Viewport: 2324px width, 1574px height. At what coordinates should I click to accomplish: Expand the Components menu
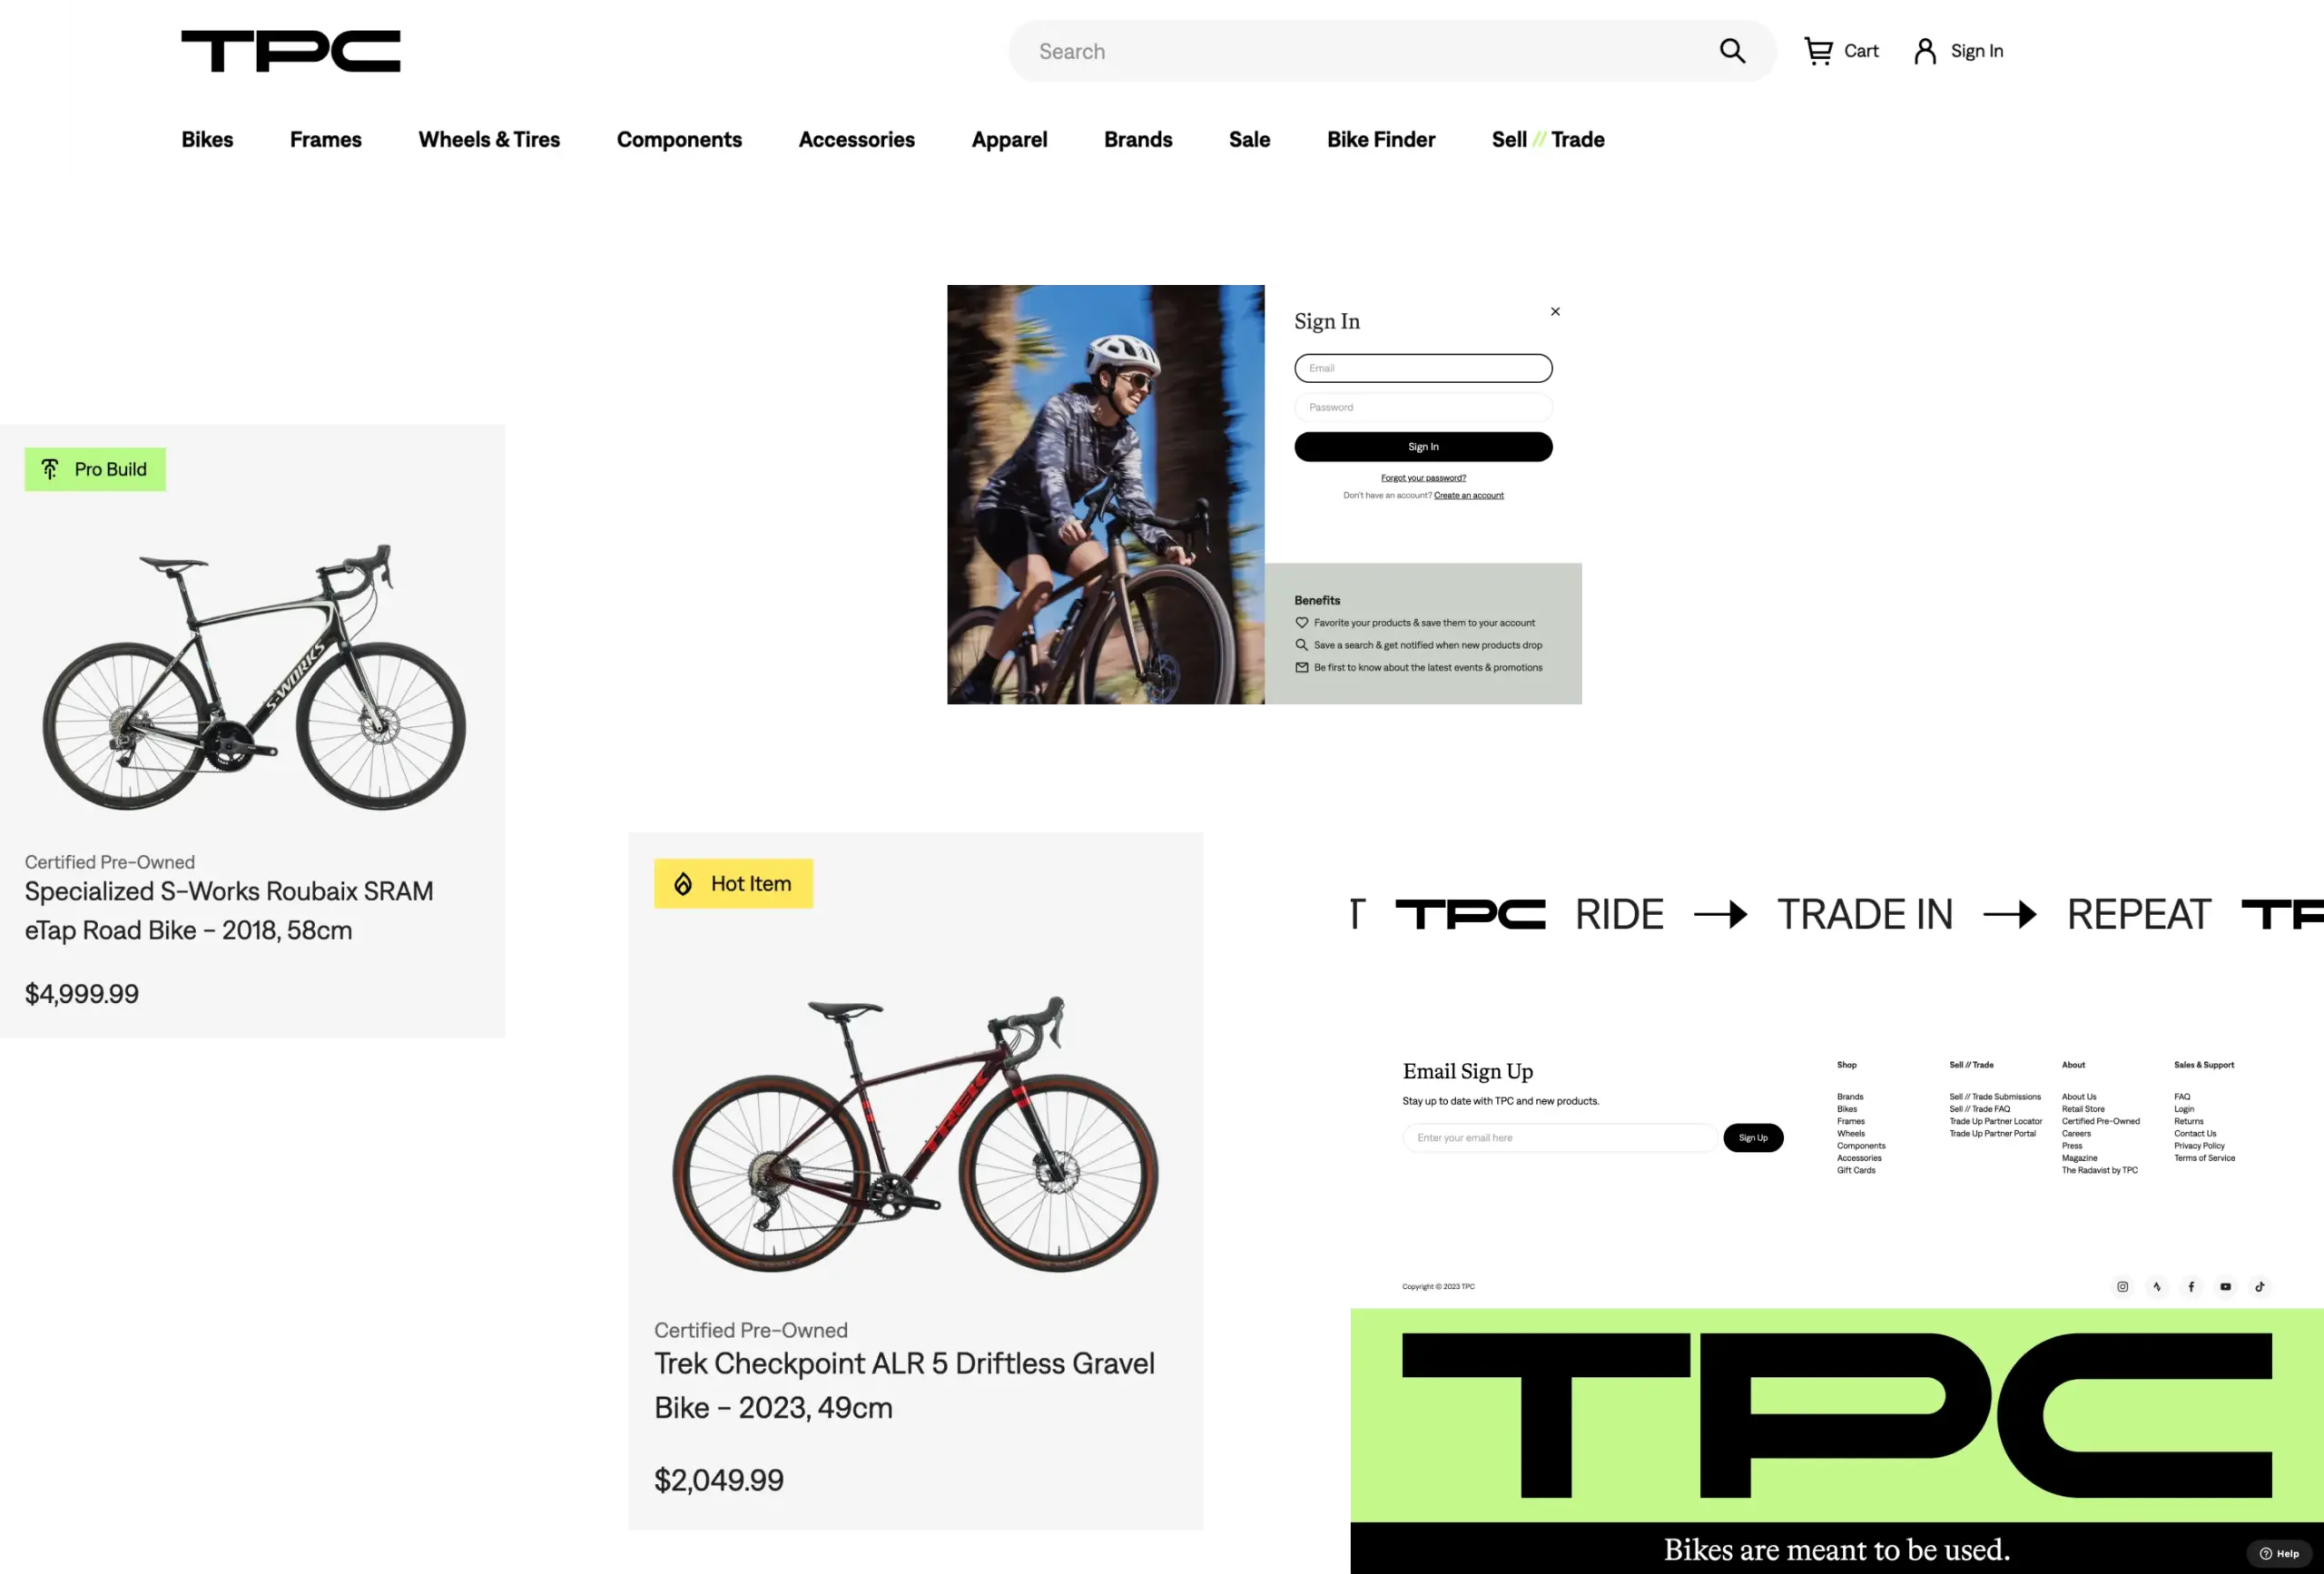pos(680,139)
